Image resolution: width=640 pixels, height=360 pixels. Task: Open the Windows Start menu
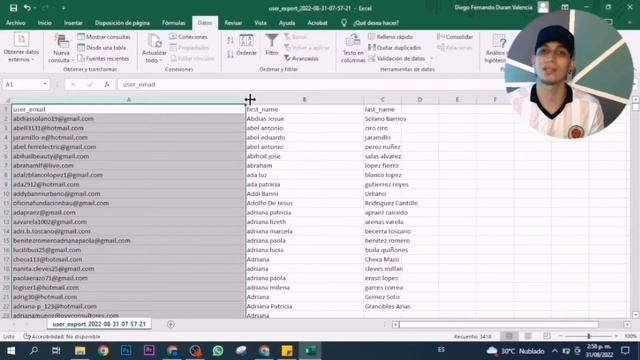11,351
